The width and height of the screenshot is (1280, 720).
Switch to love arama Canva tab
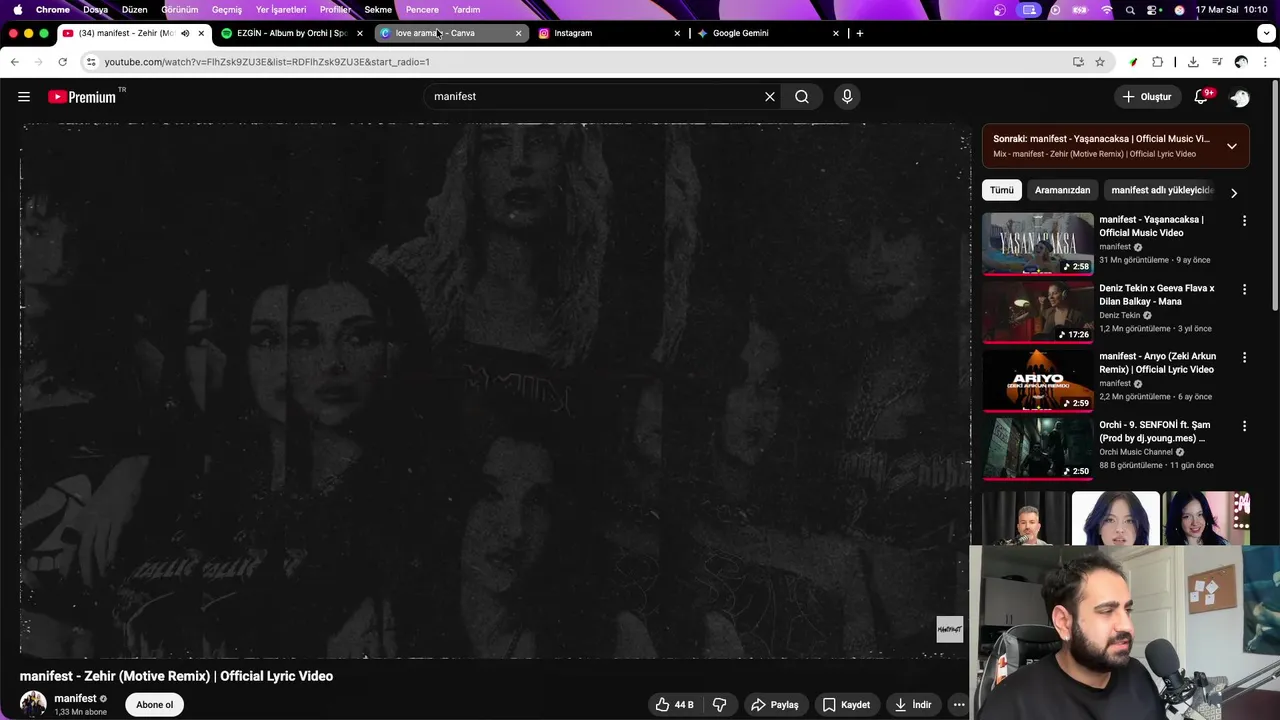[452, 33]
